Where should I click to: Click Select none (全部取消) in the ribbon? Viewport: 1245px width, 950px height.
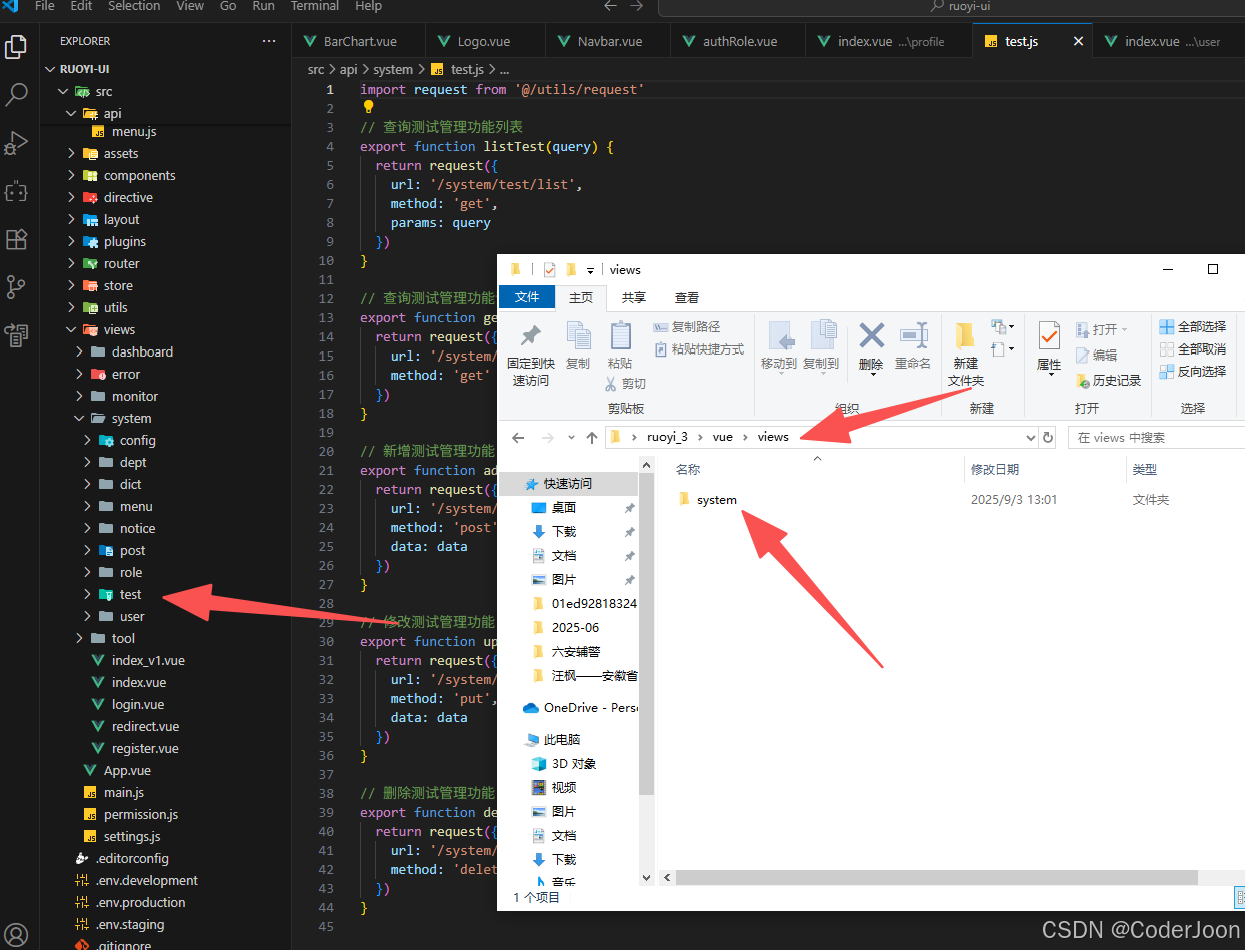1193,349
